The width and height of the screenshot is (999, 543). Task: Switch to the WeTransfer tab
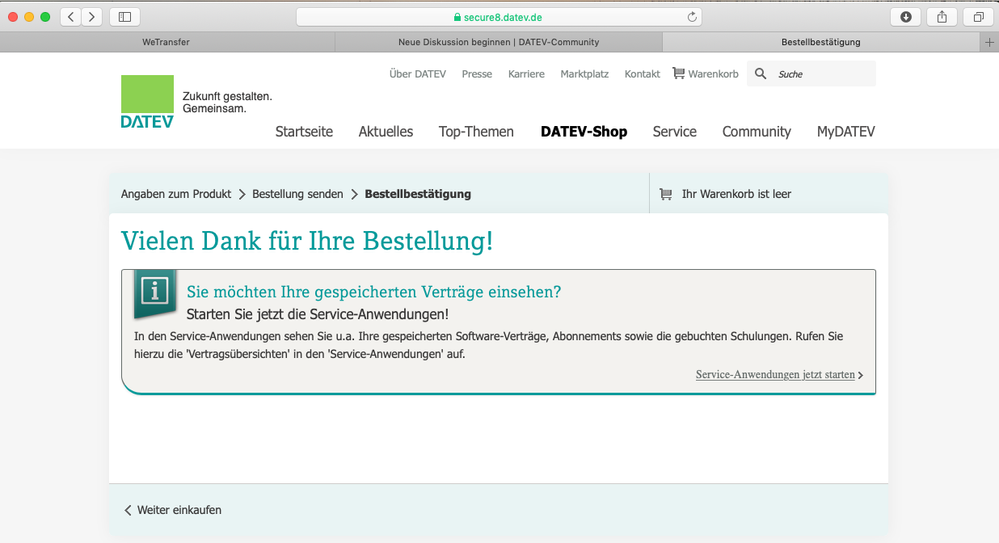(x=166, y=42)
